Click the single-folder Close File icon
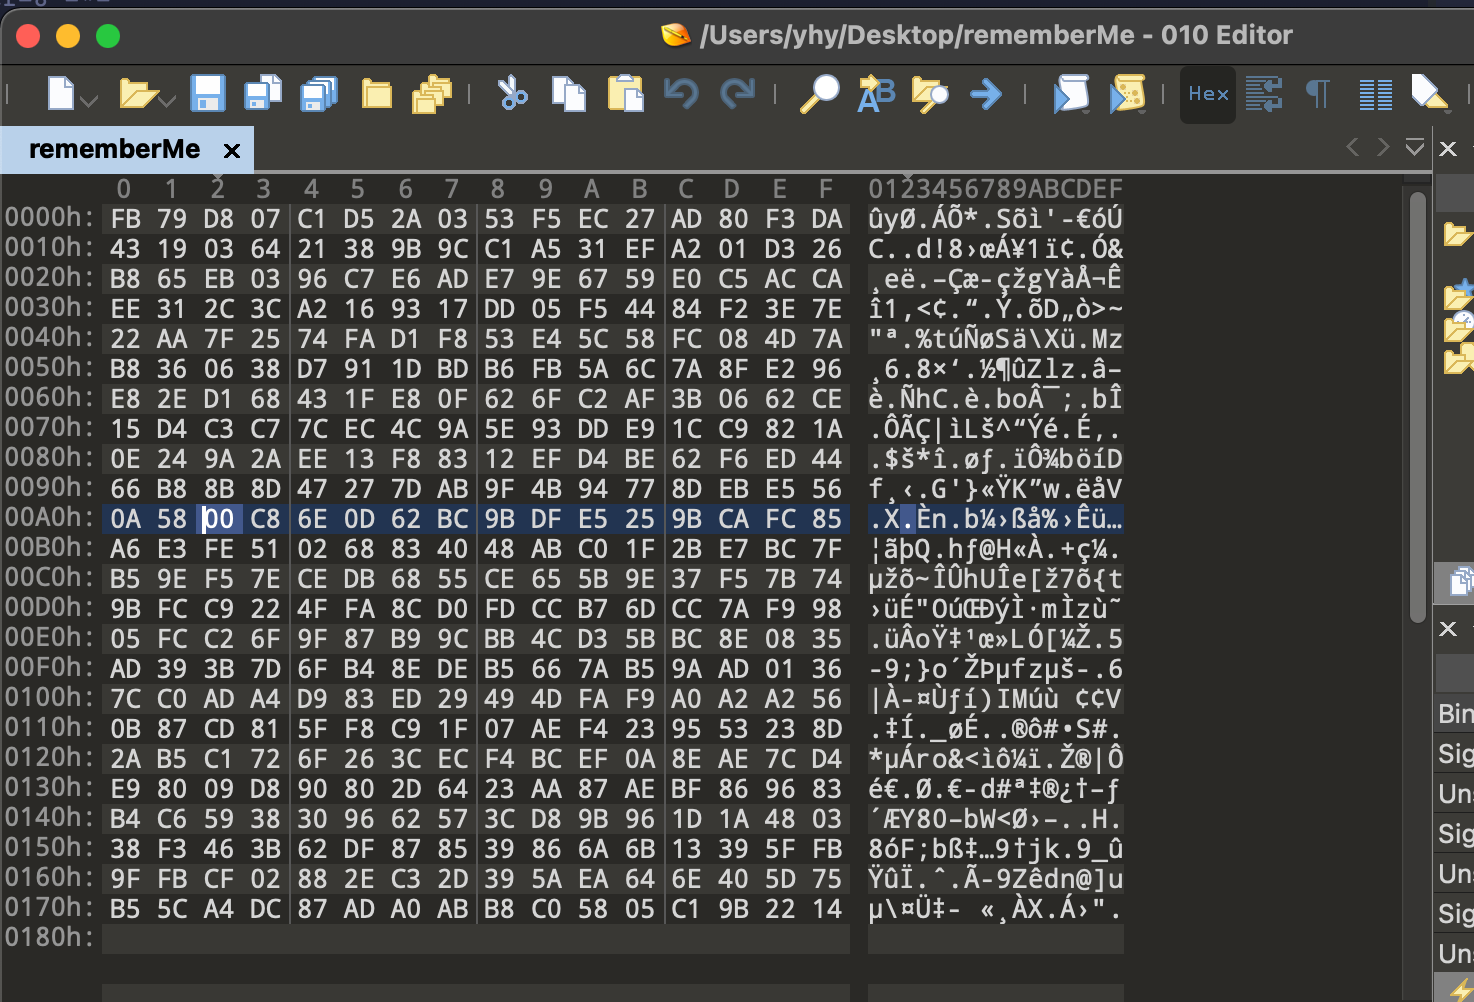1474x1002 pixels. 376,94
